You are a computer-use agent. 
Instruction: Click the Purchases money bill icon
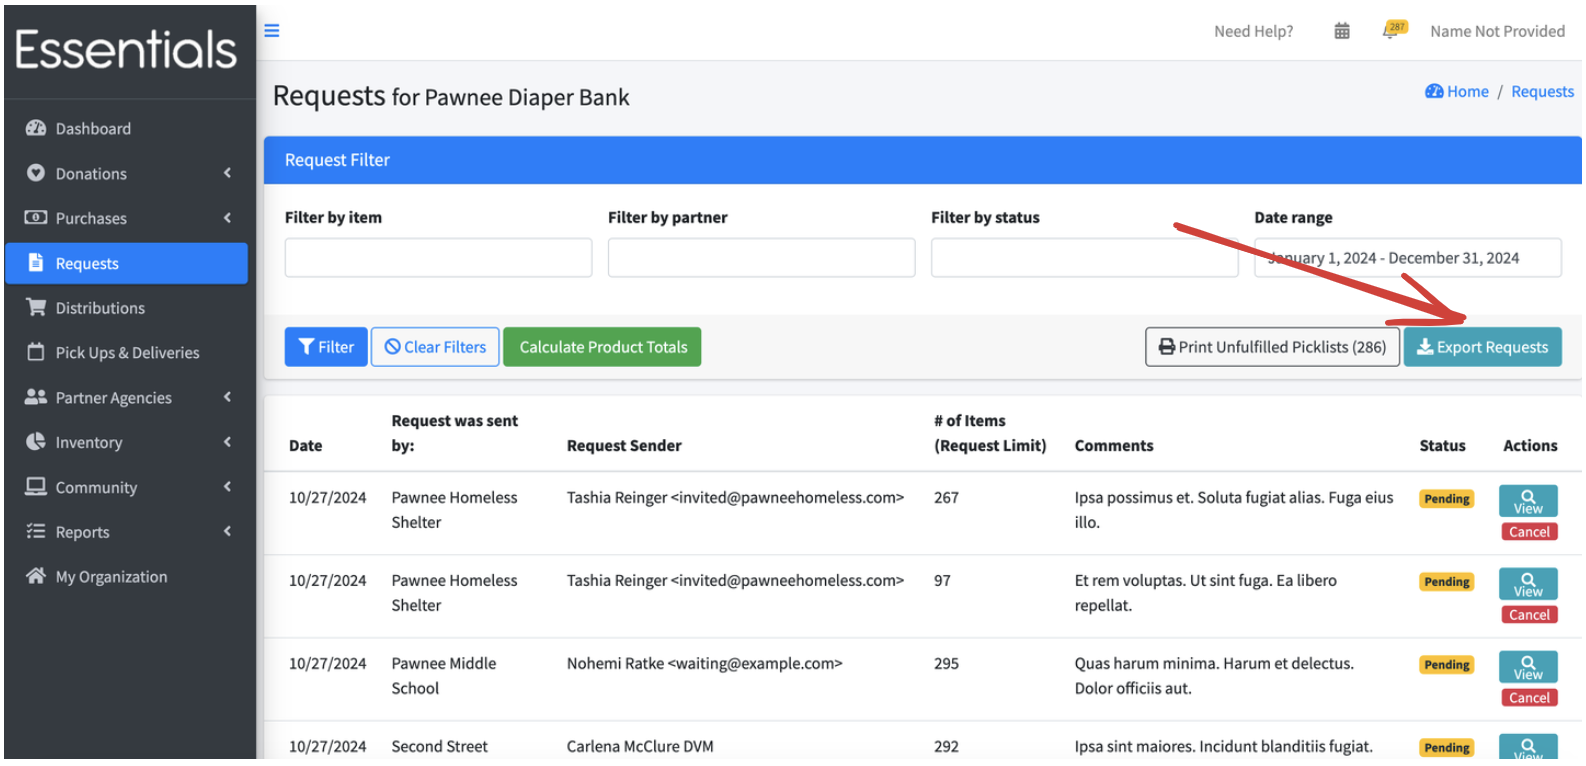[x=36, y=217]
